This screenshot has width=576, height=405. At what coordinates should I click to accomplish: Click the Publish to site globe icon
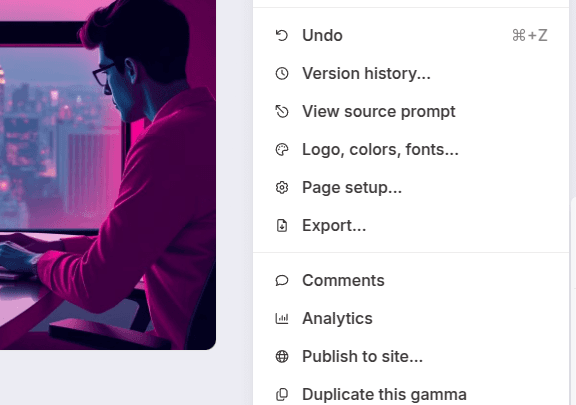(x=282, y=356)
